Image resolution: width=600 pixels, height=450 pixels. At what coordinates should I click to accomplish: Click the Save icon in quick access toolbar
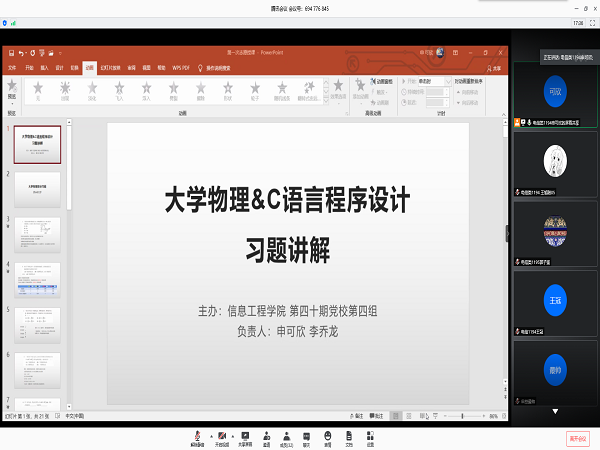click(x=10, y=52)
